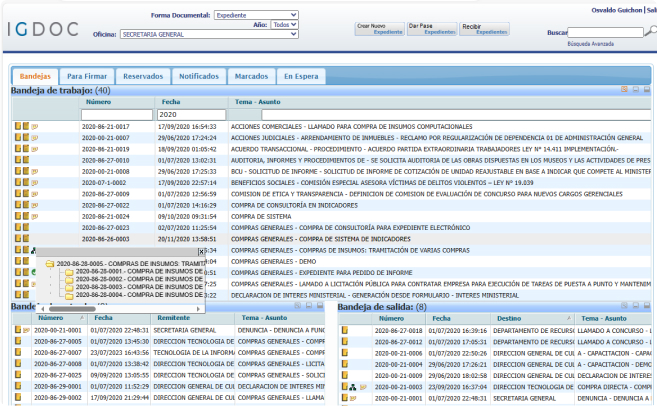Switch to the En Espera tab
The height and width of the screenshot is (406, 657).
301,76
